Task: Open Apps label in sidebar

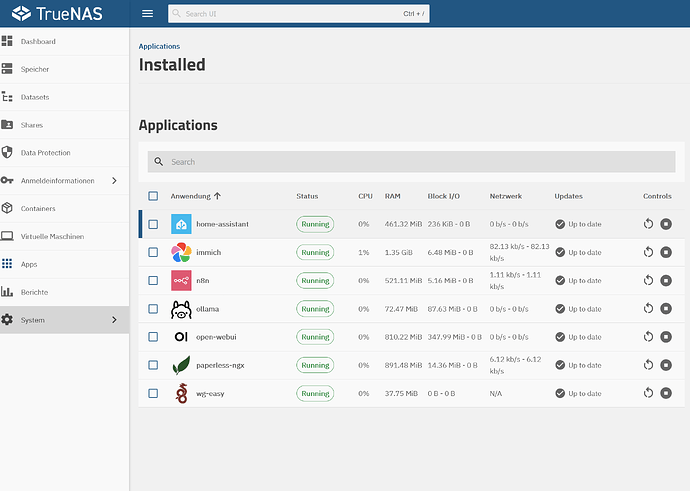Action: click(x=29, y=264)
